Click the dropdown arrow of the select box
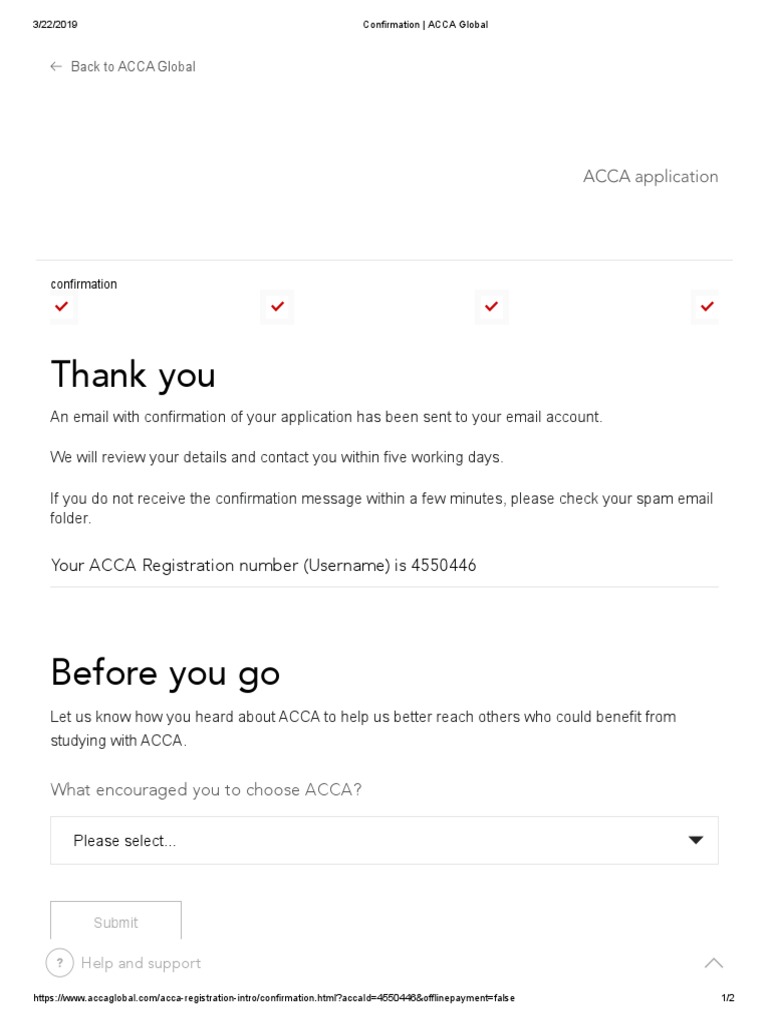This screenshot has height=1024, width=768. click(x=696, y=841)
